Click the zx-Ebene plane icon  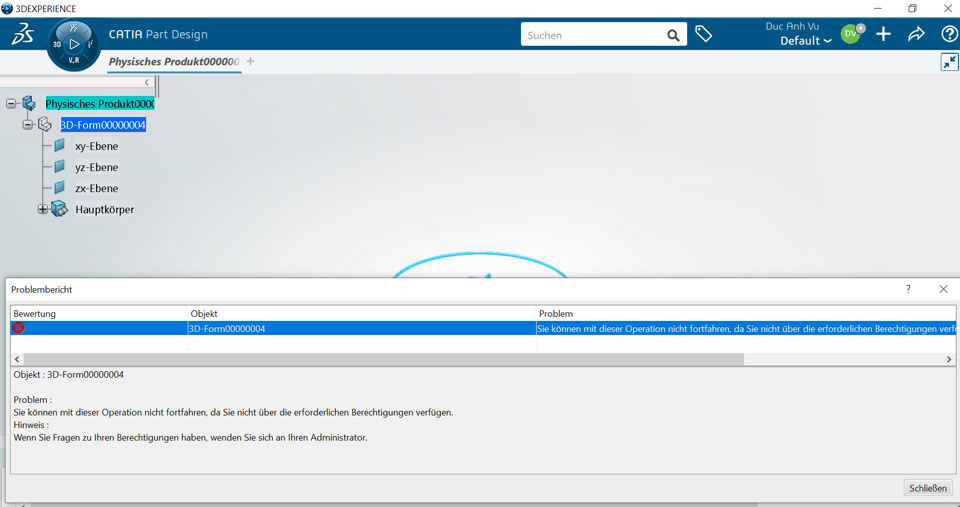pyautogui.click(x=59, y=187)
